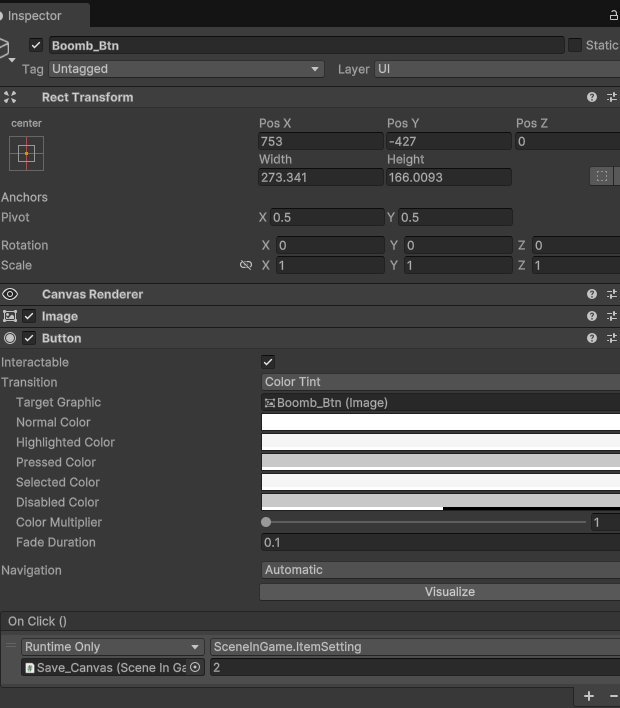Viewport: 620px width, 708px height.
Task: Open SceneInGame.ItemSetting function dropdown
Action: (415, 647)
